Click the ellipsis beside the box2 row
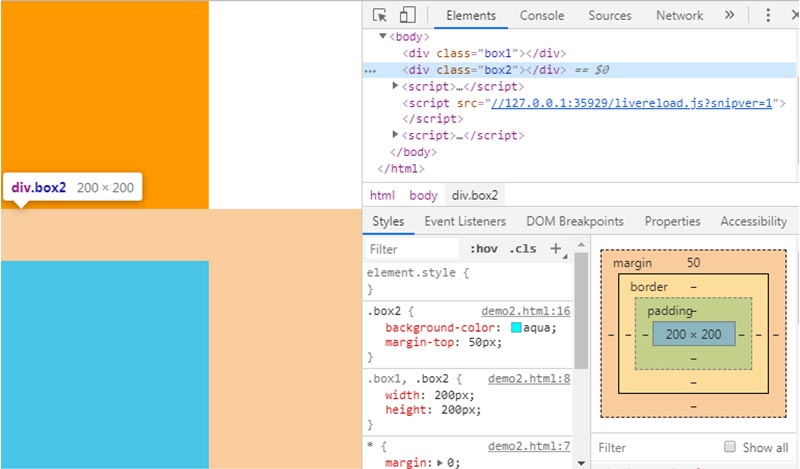The image size is (800, 469). [370, 70]
